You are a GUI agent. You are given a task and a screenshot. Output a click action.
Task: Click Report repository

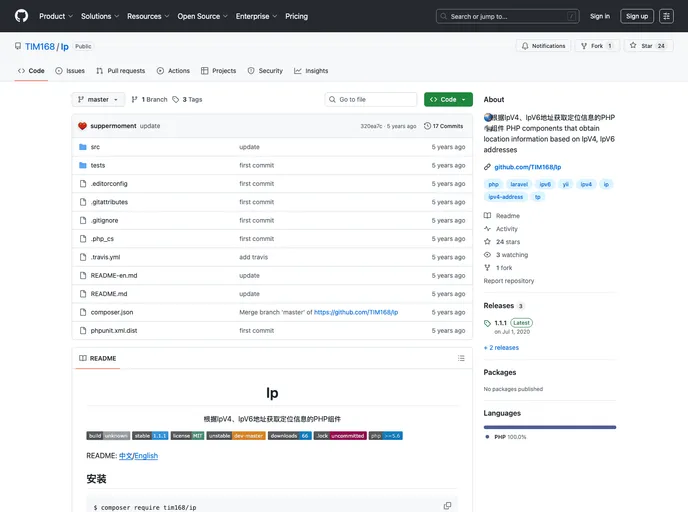coord(509,281)
